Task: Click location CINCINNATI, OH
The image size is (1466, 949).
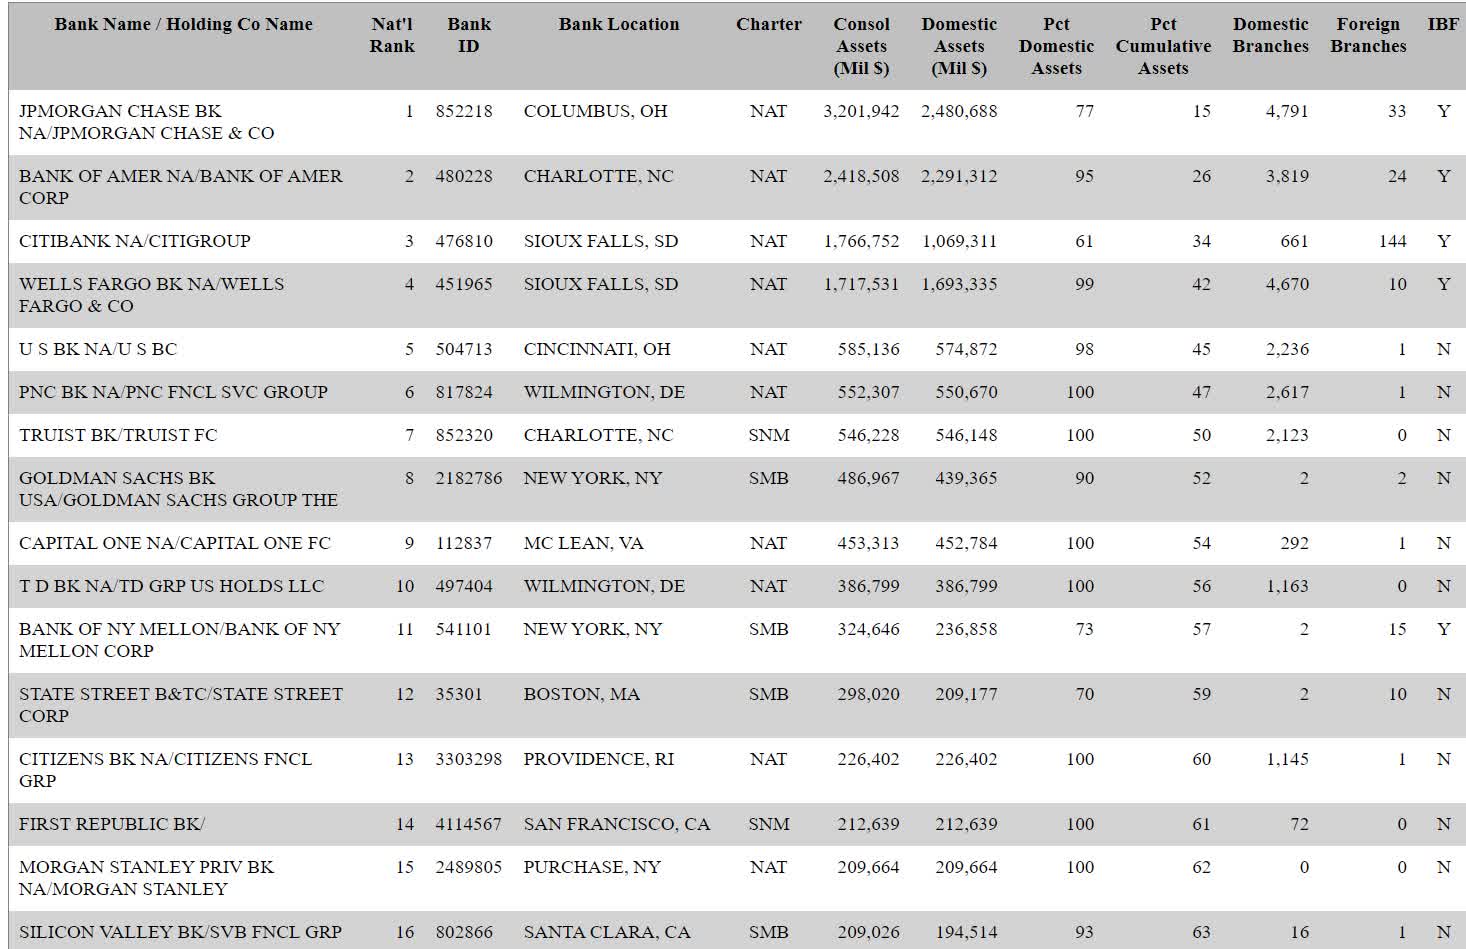Action: [x=597, y=349]
